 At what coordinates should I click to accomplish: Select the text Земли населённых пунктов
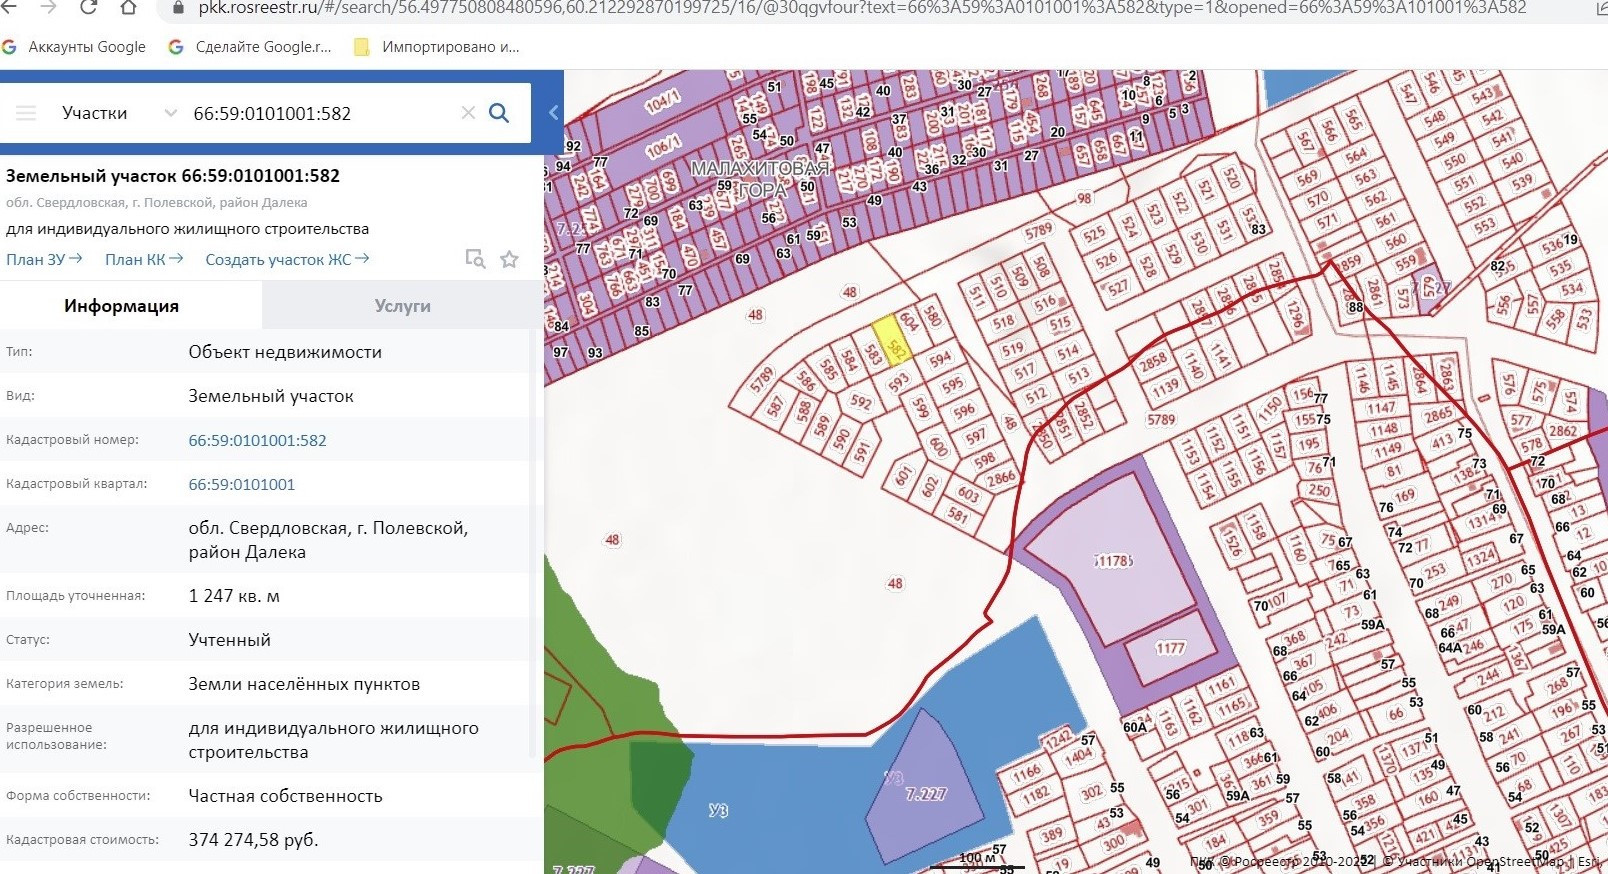304,684
